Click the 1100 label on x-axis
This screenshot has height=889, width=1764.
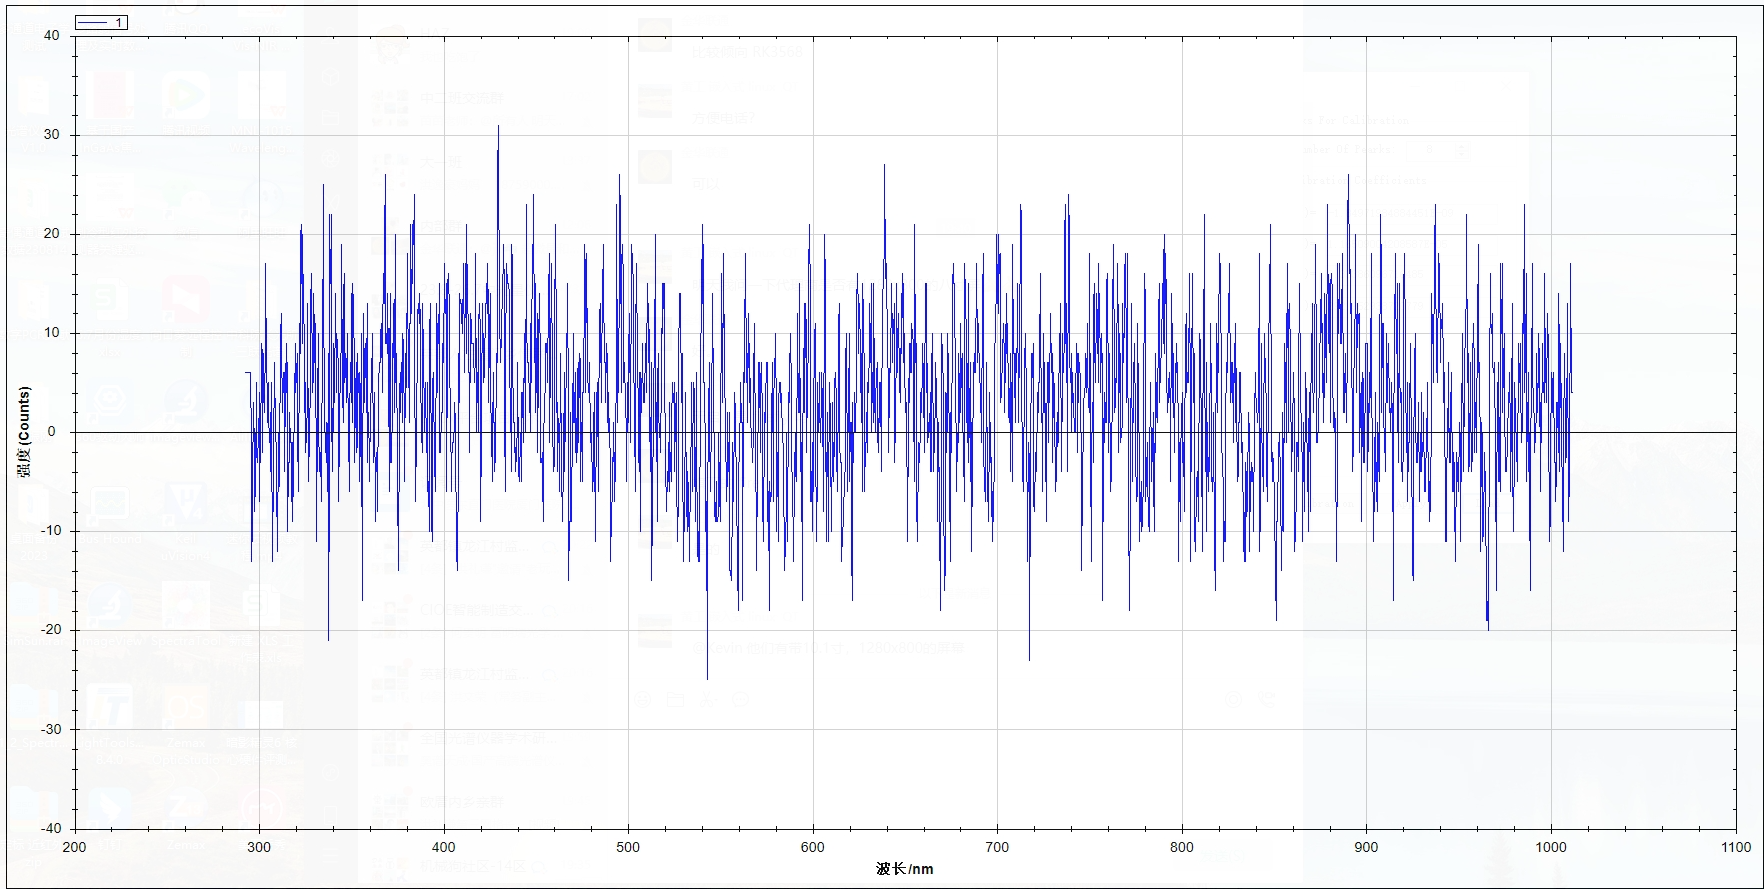click(x=1735, y=847)
